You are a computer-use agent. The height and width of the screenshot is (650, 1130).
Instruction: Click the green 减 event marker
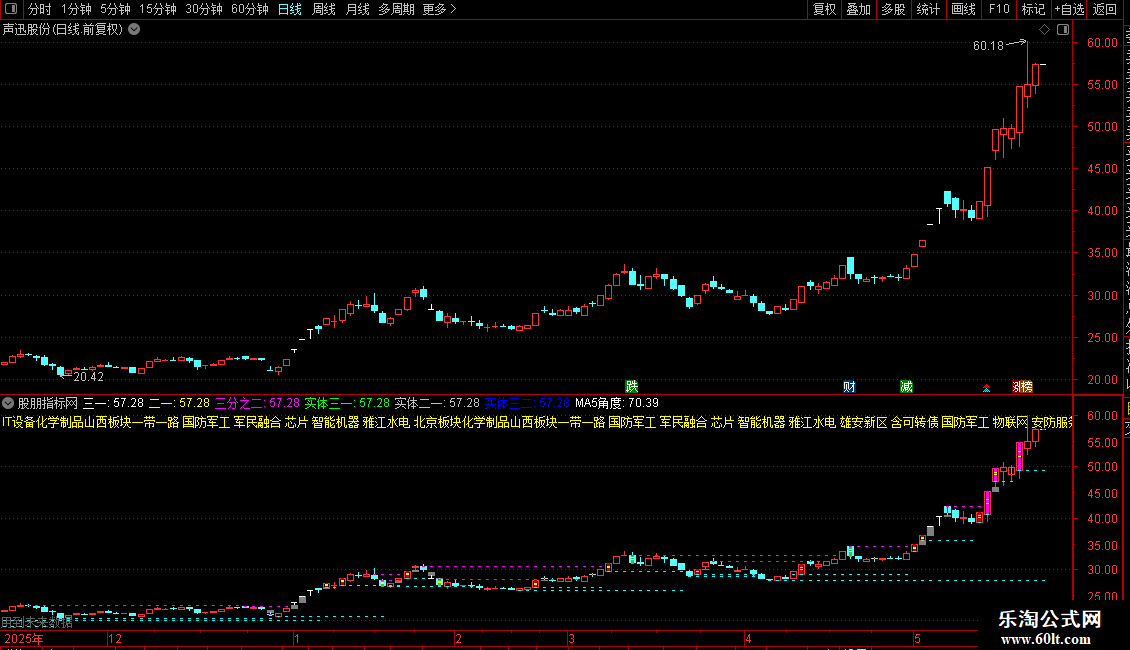(x=907, y=387)
